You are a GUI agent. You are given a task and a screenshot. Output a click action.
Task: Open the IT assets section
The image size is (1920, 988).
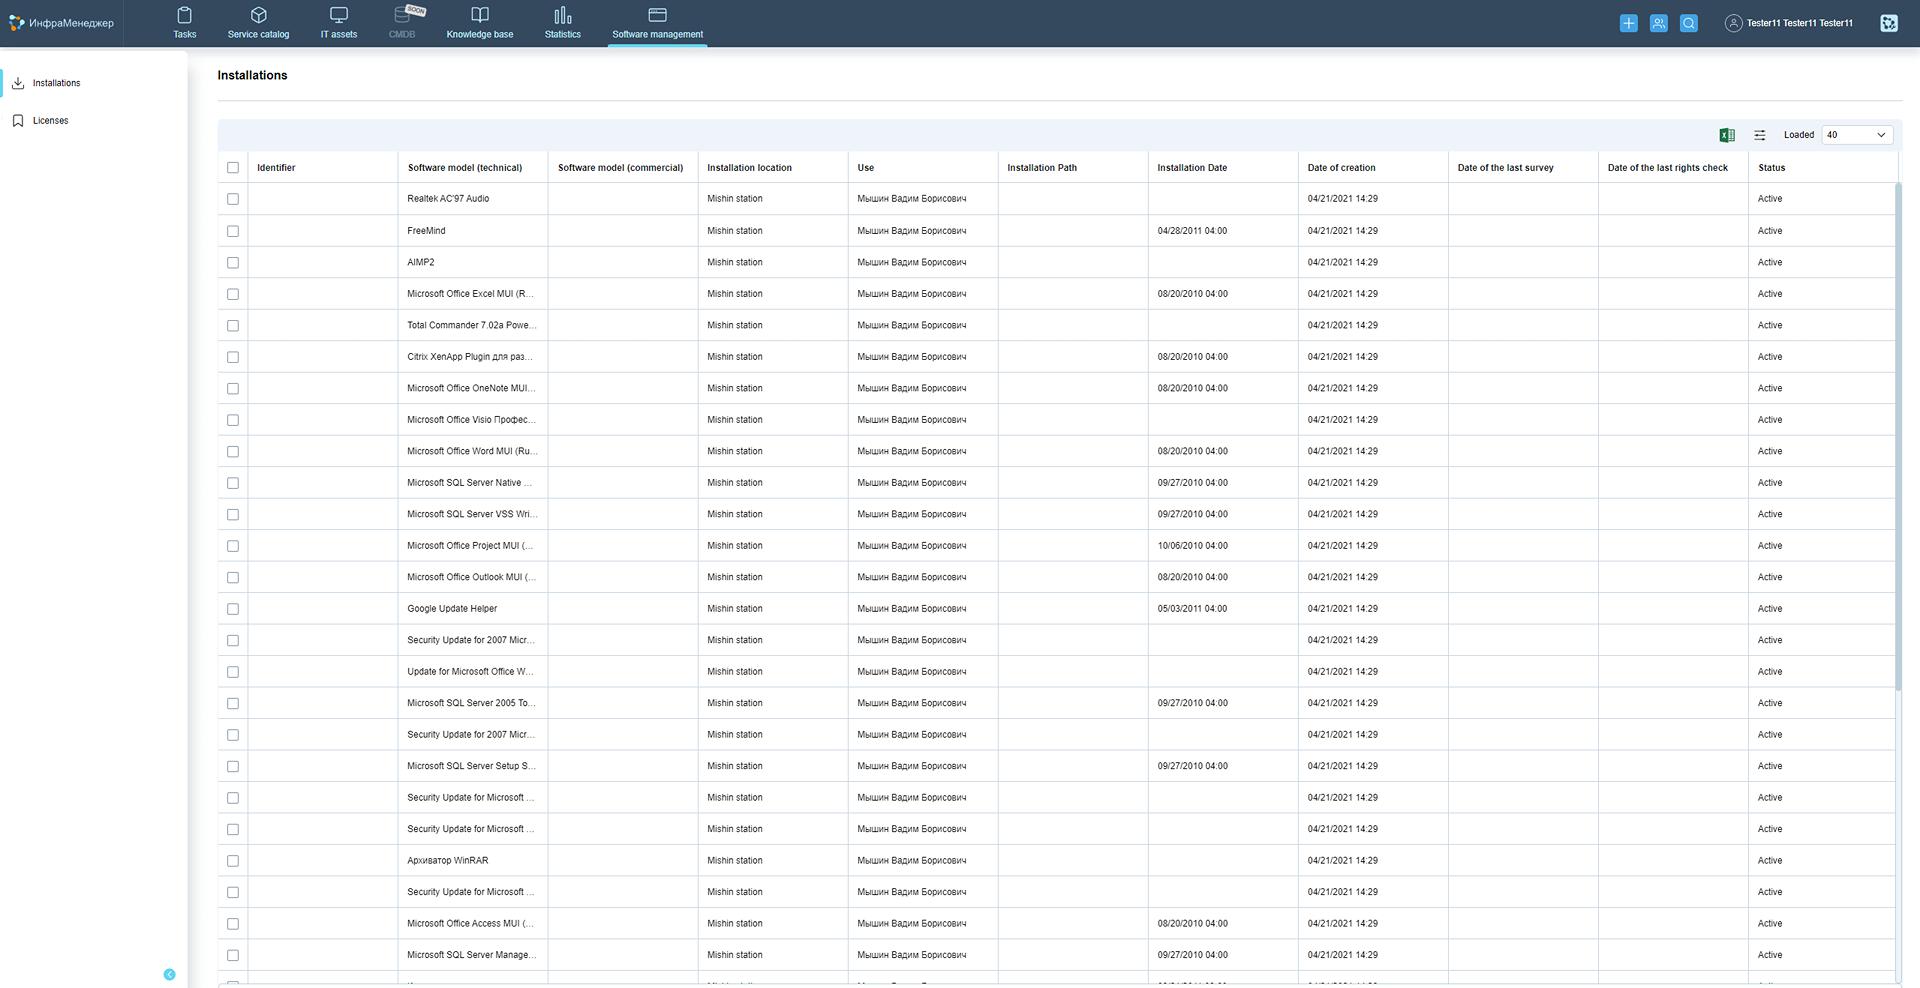[x=338, y=22]
